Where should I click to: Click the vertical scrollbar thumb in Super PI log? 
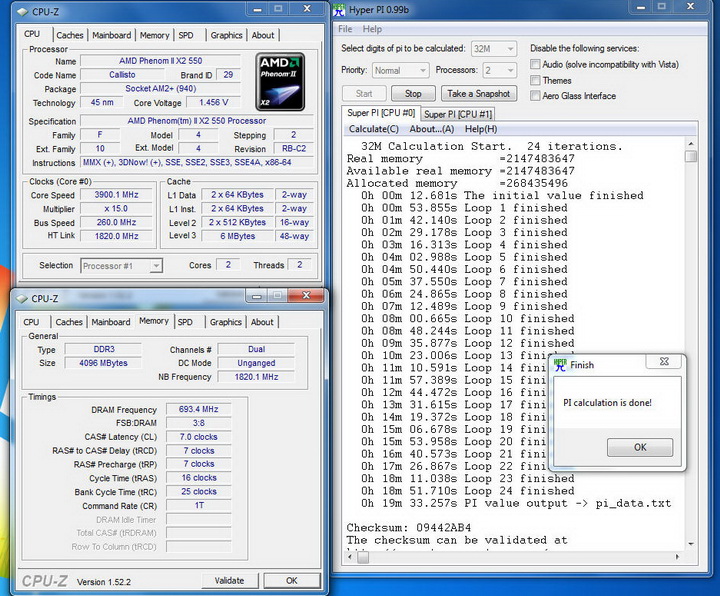pos(690,156)
